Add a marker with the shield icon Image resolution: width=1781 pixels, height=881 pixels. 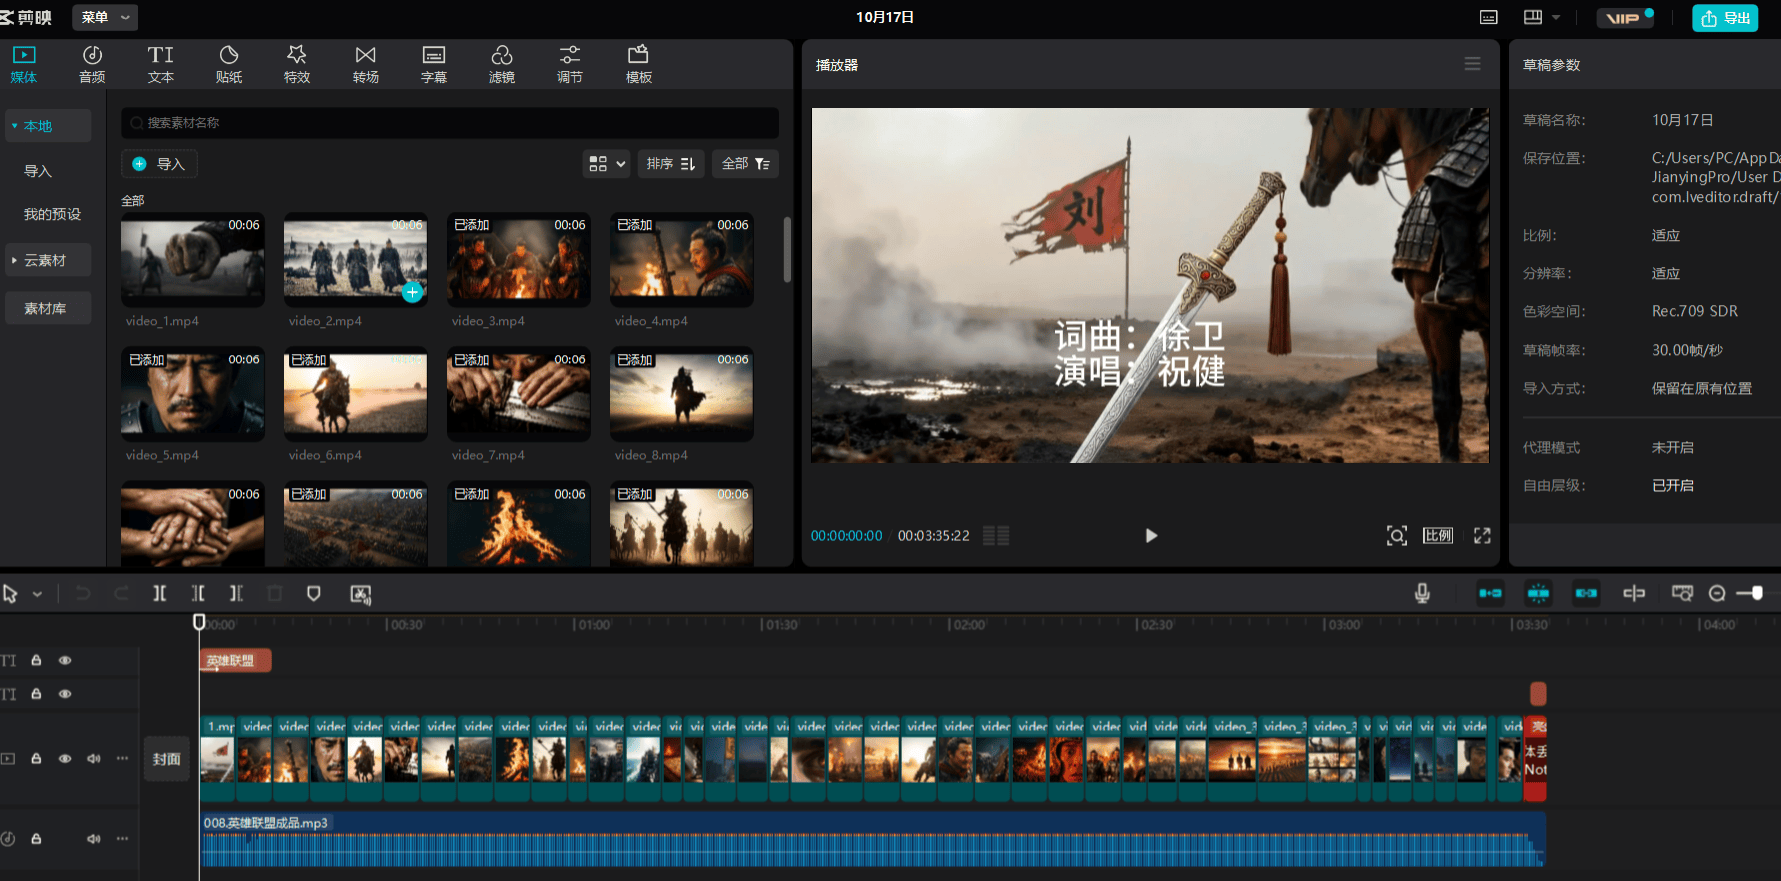click(x=313, y=594)
